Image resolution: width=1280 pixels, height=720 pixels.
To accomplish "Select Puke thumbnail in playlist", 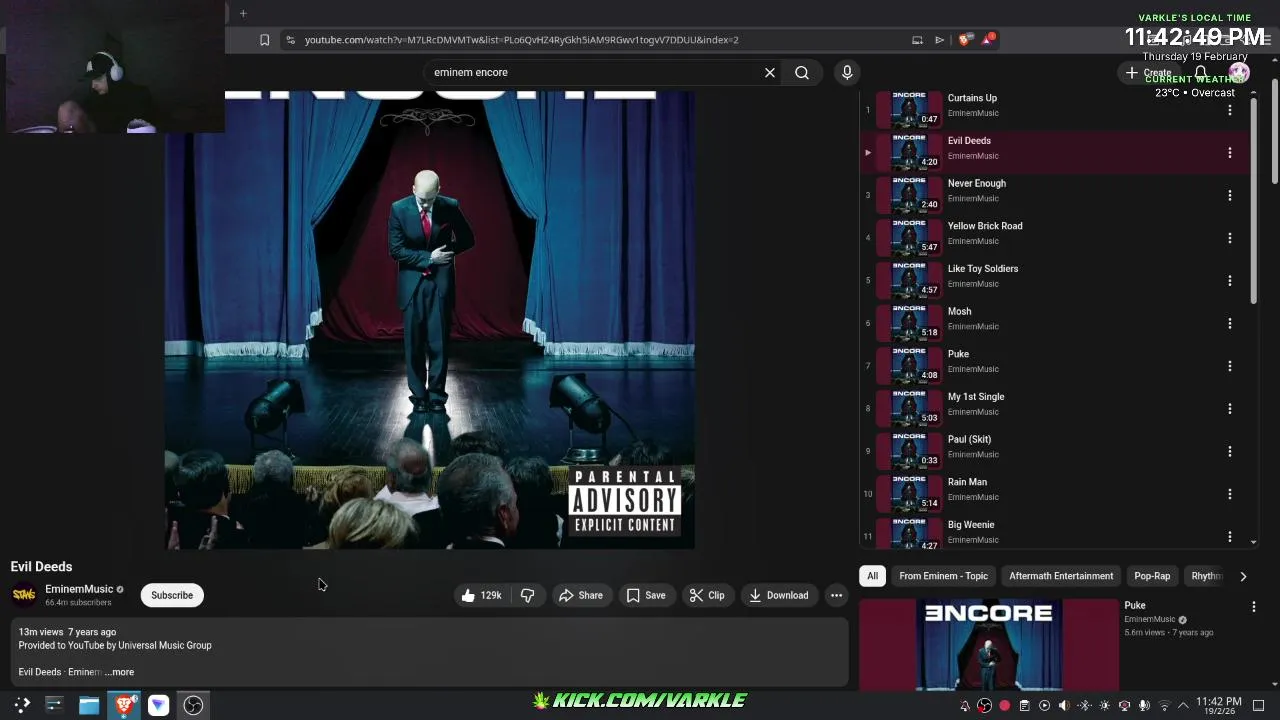I will click(x=909, y=366).
